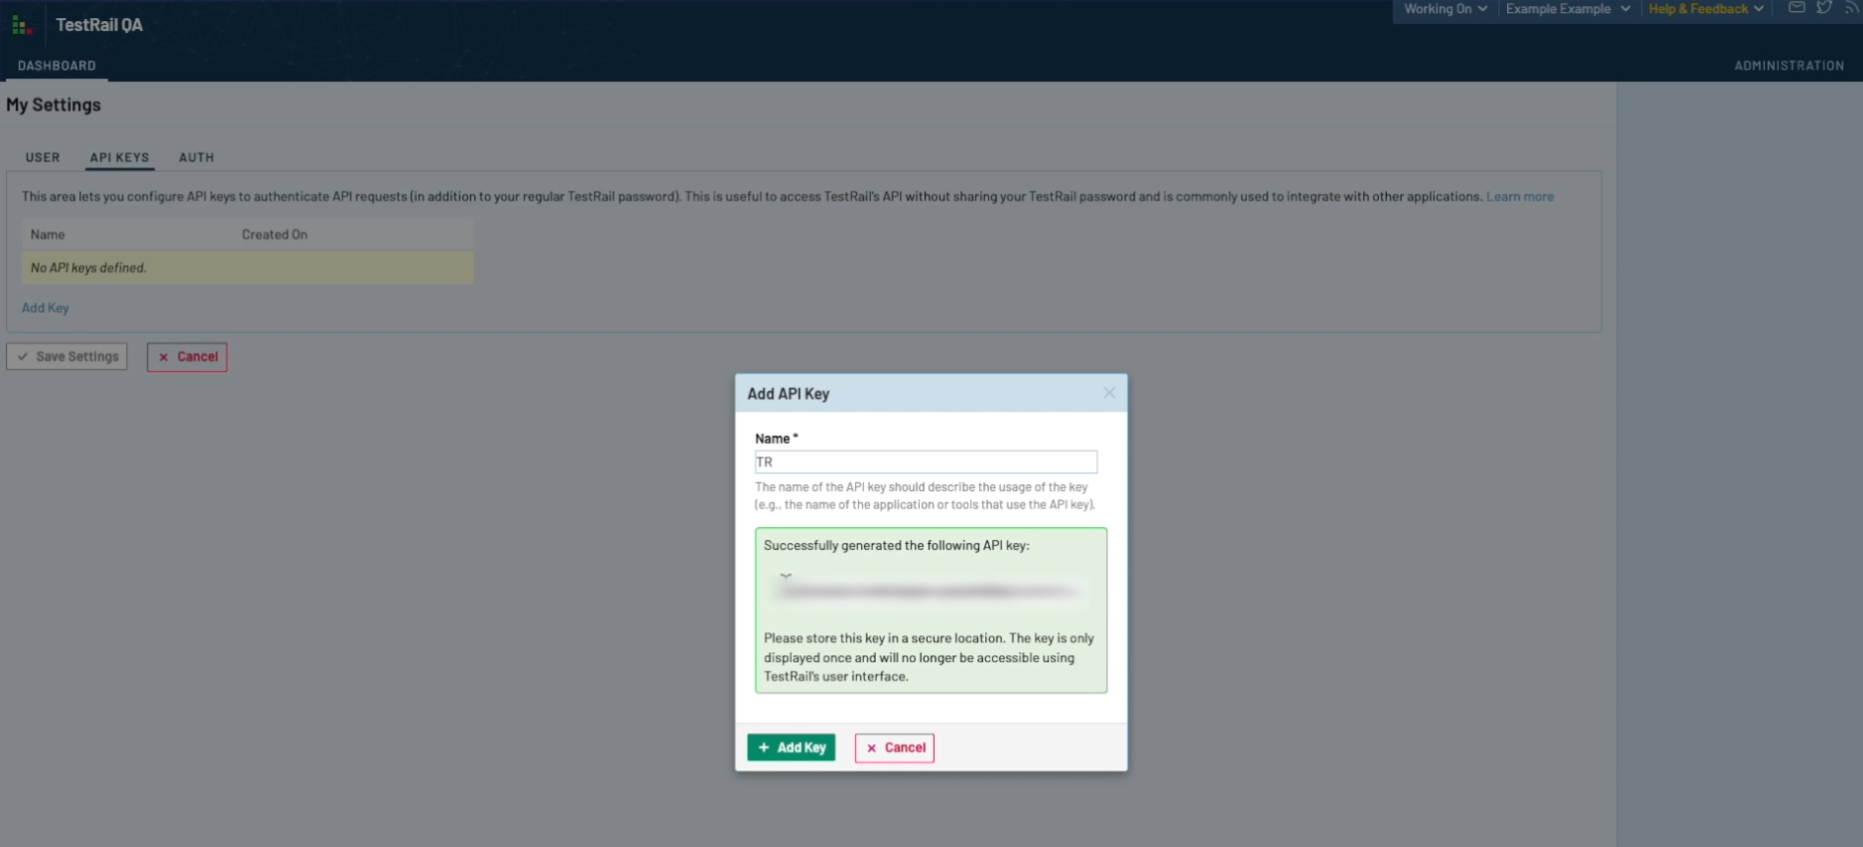This screenshot has width=1863, height=847.
Task: Cancel the My Settings page changes
Action: [187, 357]
